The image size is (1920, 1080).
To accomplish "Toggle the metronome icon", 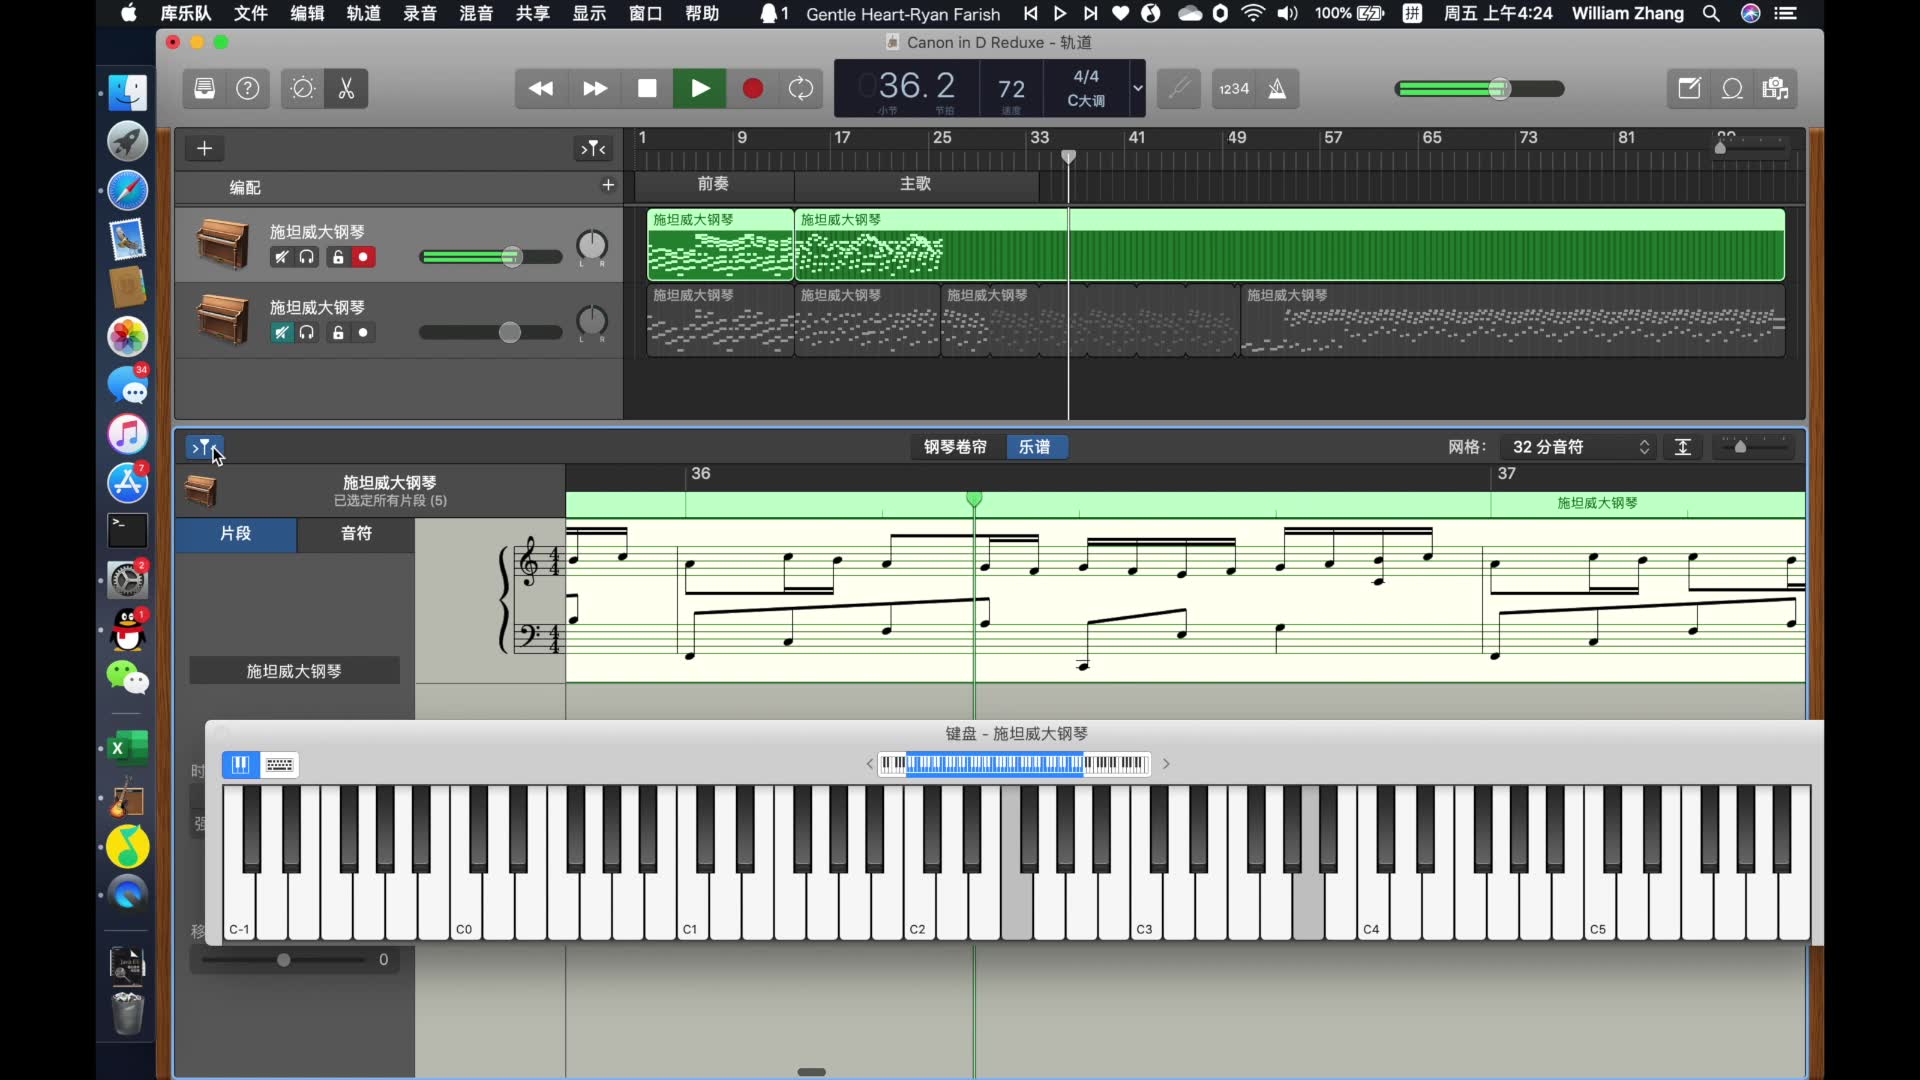I will 1277,89.
